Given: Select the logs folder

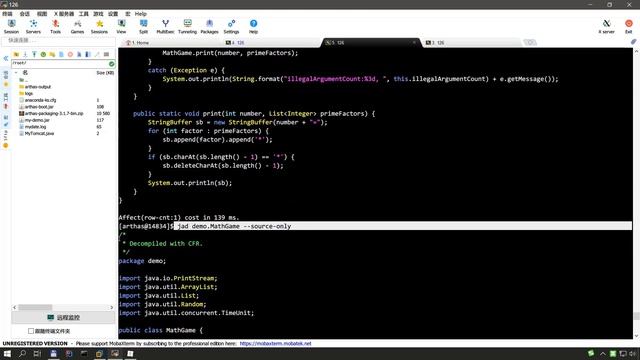Looking at the screenshot, I should (x=29, y=93).
